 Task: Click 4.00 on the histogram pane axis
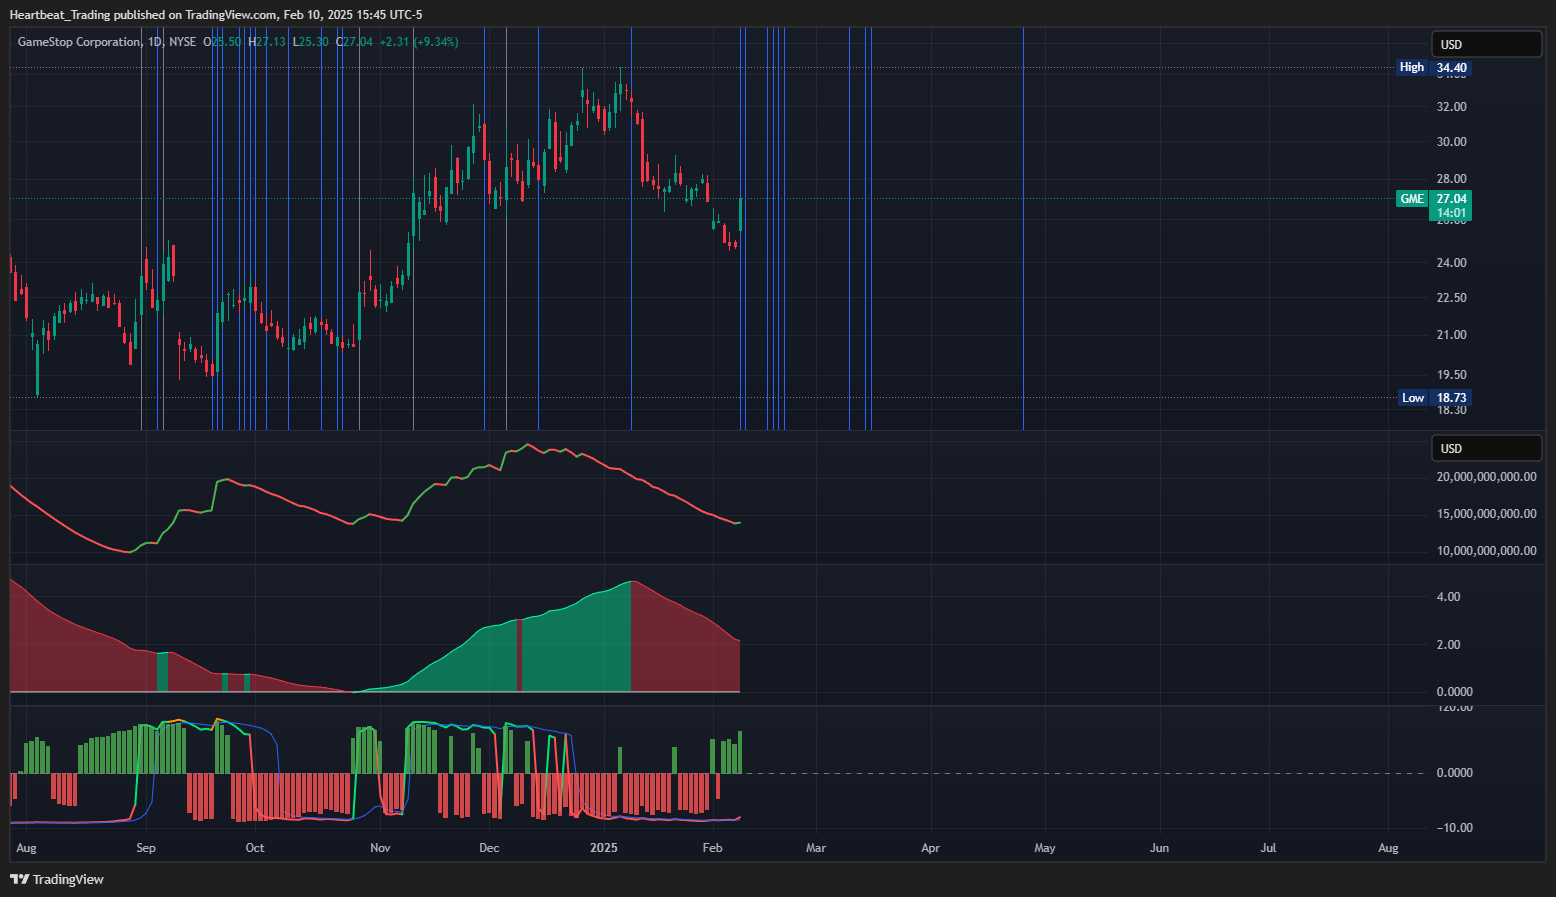pos(1448,597)
